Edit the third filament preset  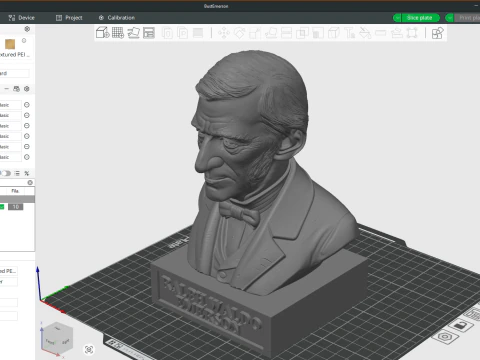(x=27, y=126)
